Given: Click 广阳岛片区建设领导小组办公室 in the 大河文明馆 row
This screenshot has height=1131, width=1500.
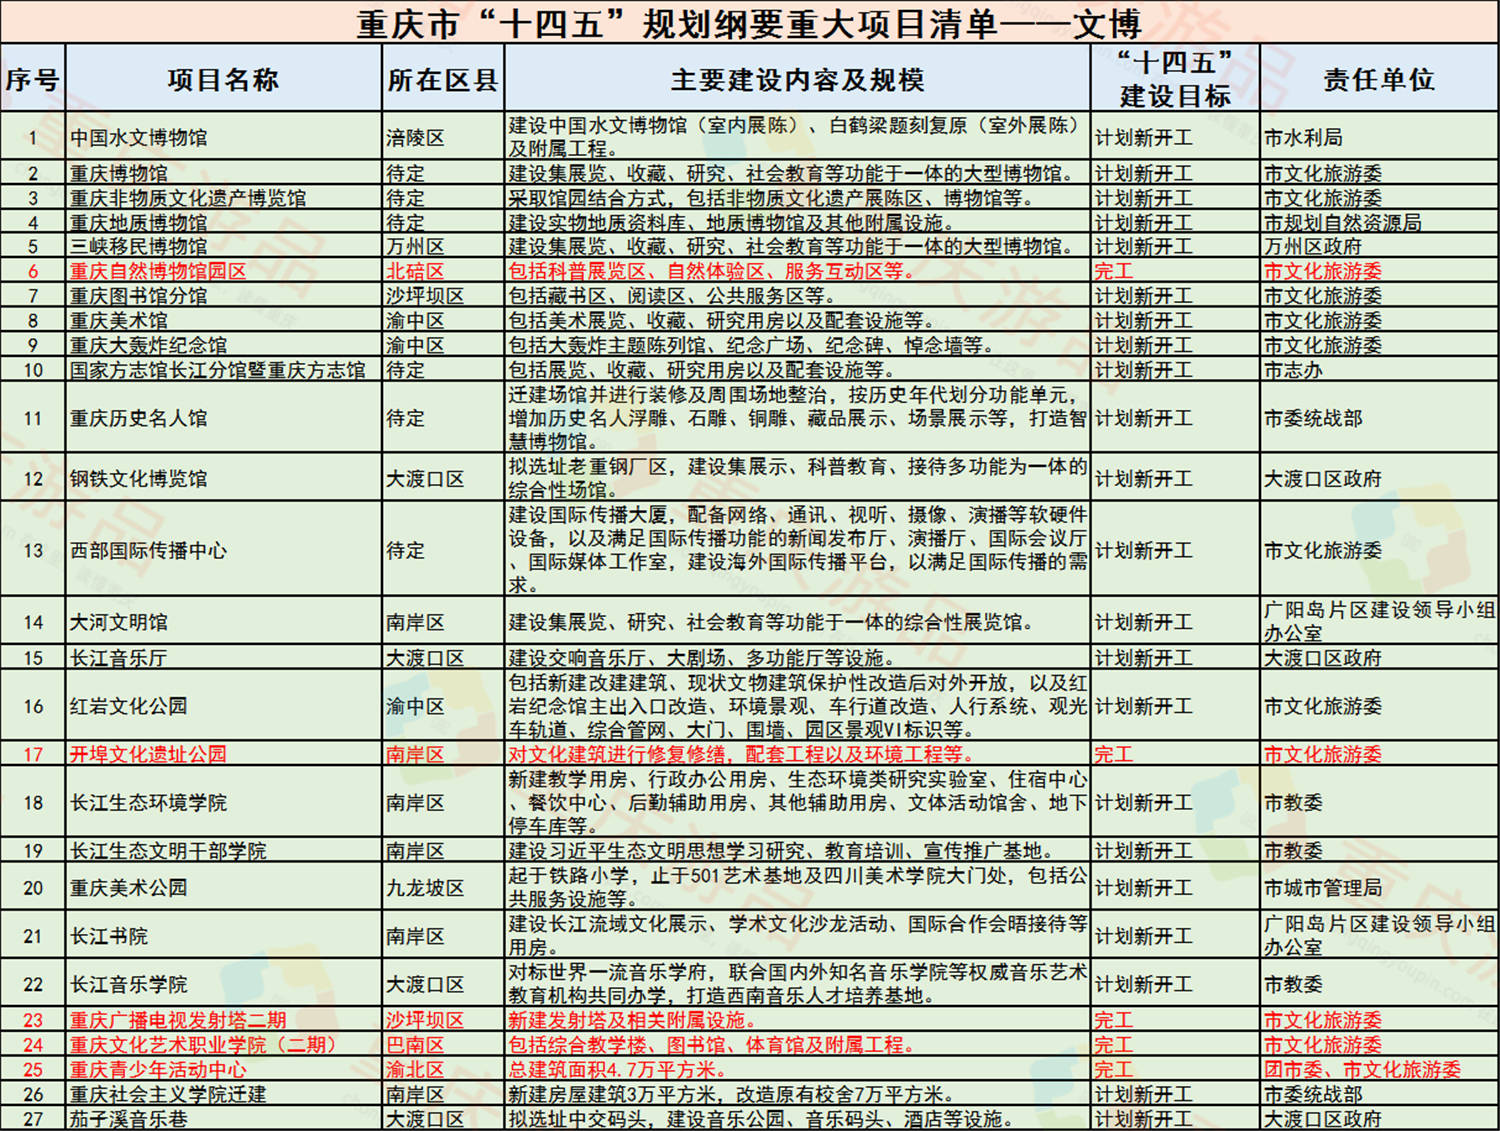Looking at the screenshot, I should [1379, 621].
